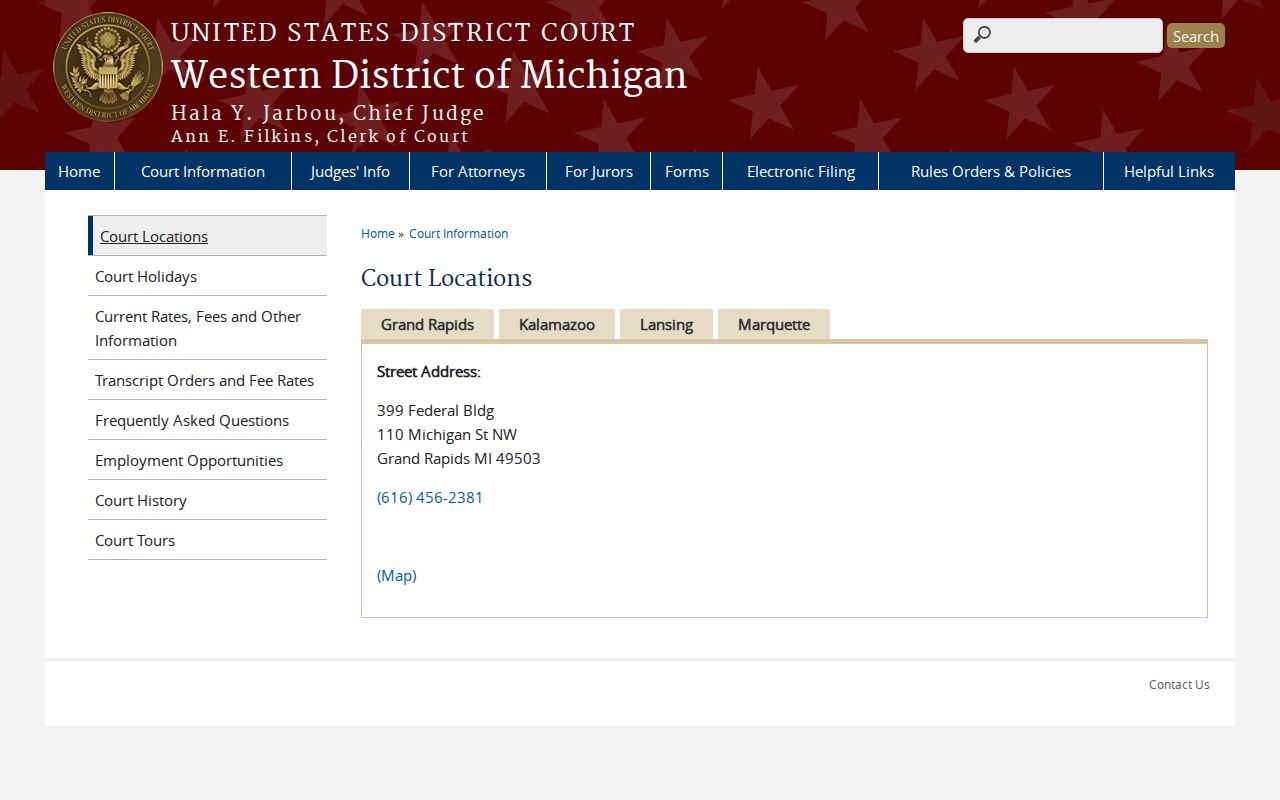
Task: Click the search magnifier icon
Action: point(982,35)
